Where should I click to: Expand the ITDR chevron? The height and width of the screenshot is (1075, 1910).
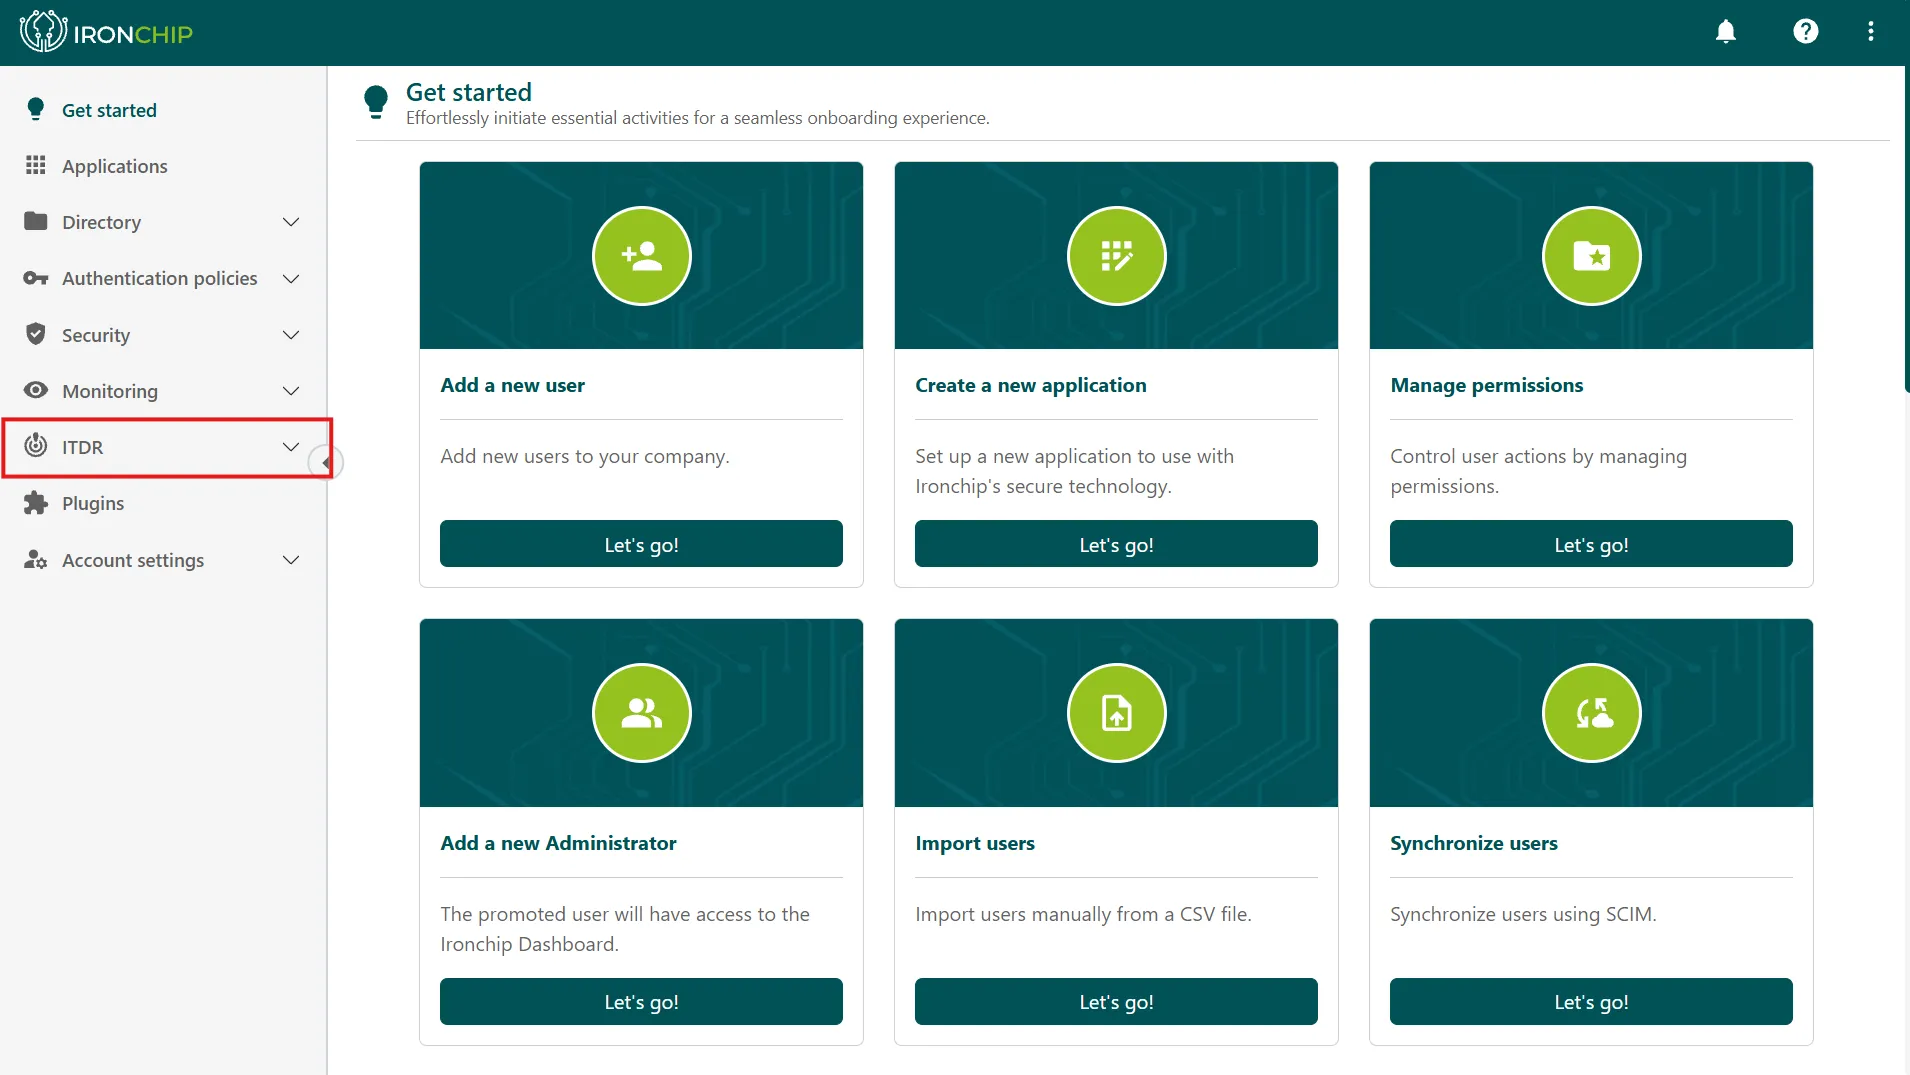point(291,446)
